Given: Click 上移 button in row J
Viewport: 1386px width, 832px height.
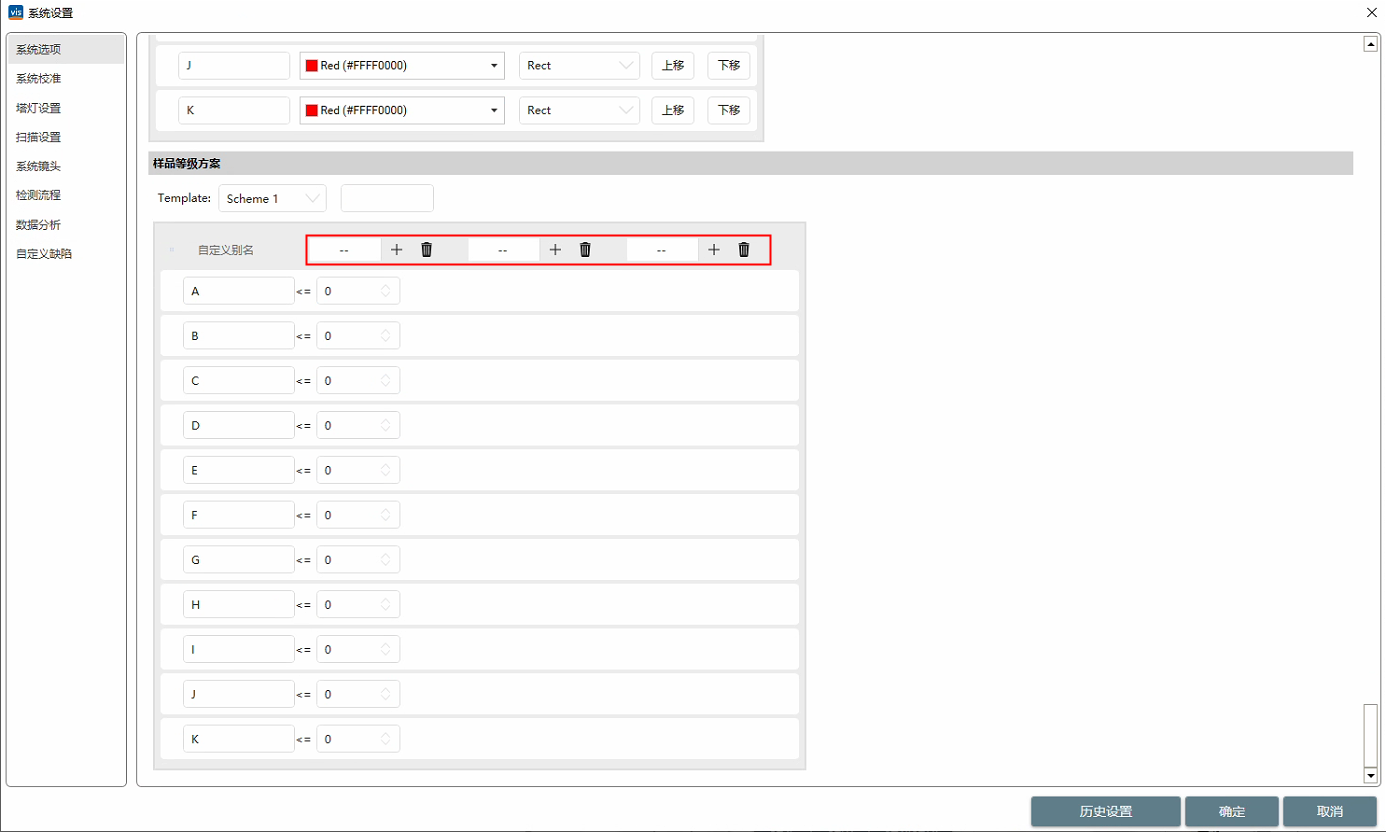Looking at the screenshot, I should [x=672, y=66].
